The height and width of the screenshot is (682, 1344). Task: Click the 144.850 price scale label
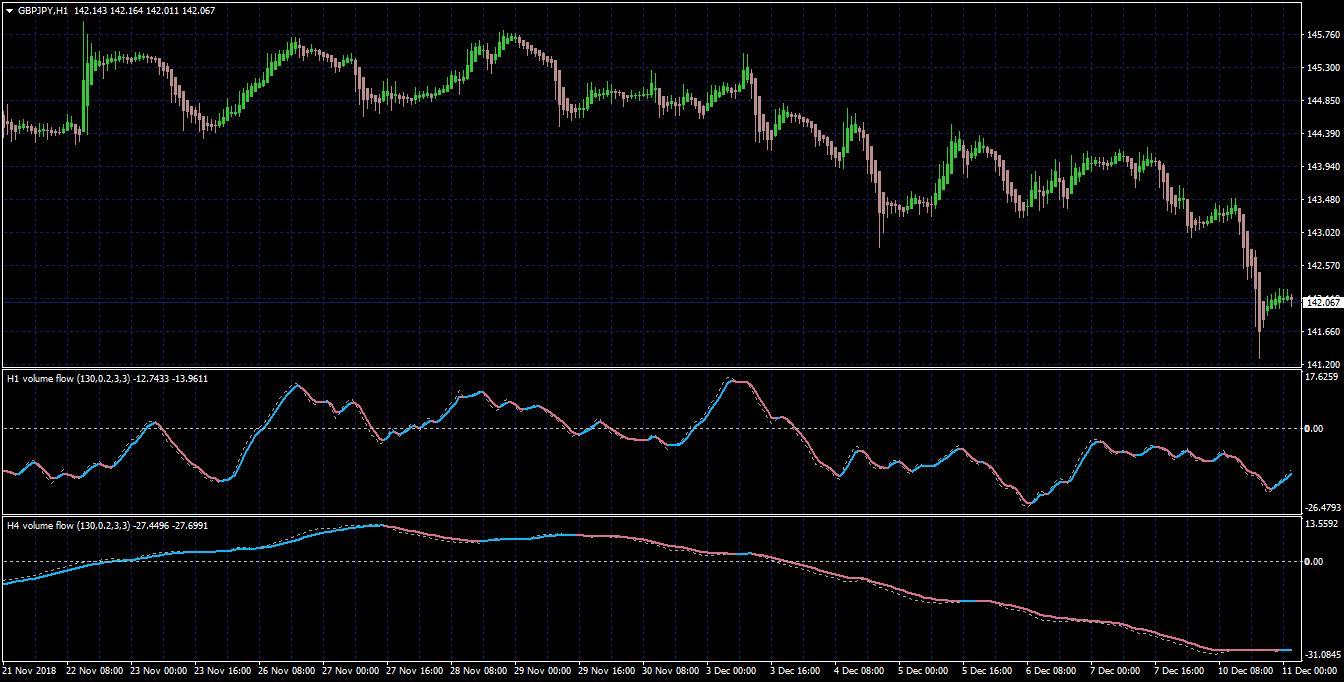coord(1323,101)
